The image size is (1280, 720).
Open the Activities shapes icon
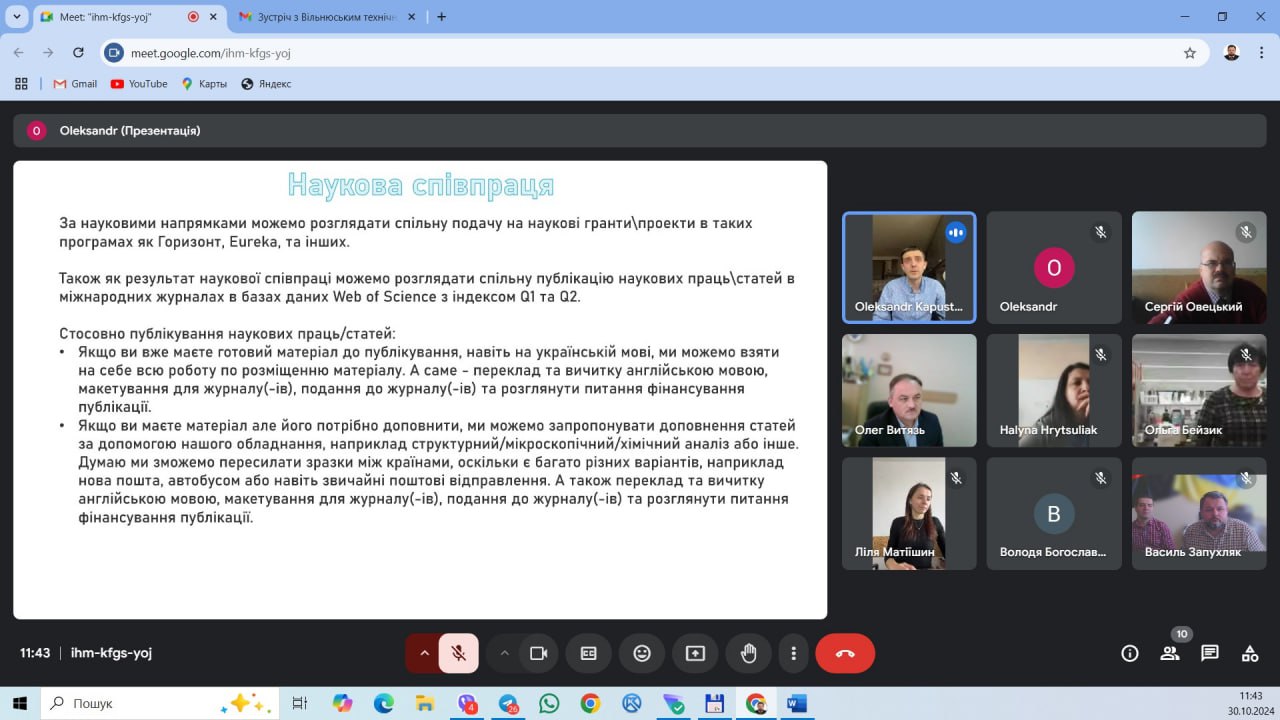(x=1250, y=653)
